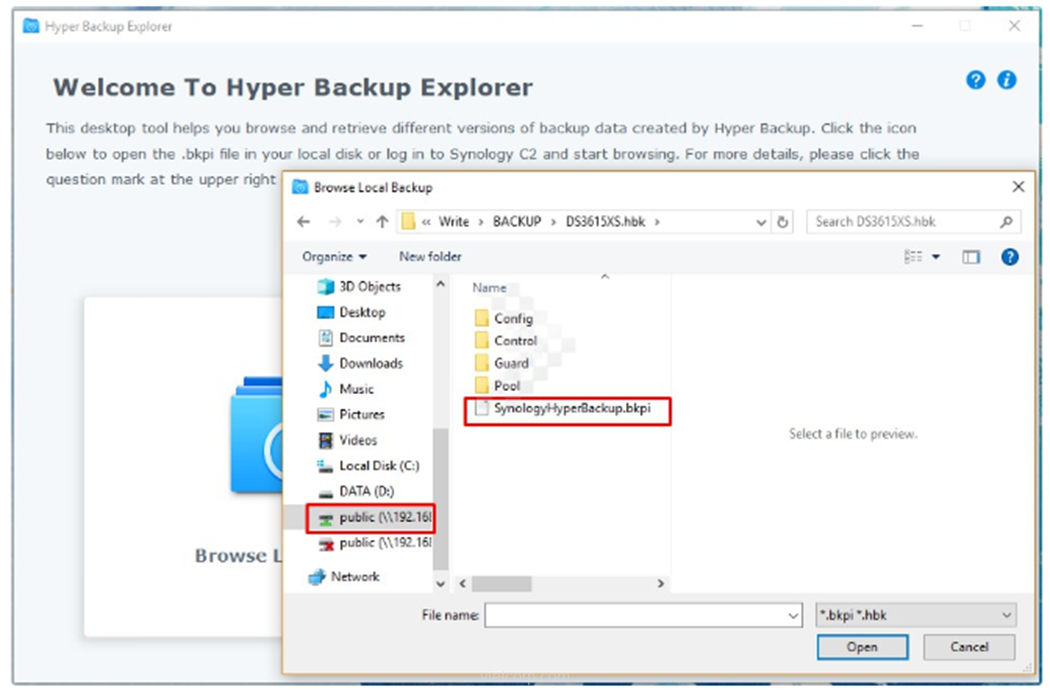The image size is (1050, 695).
Task: Click the Up one level arrow
Action: pyautogui.click(x=382, y=222)
